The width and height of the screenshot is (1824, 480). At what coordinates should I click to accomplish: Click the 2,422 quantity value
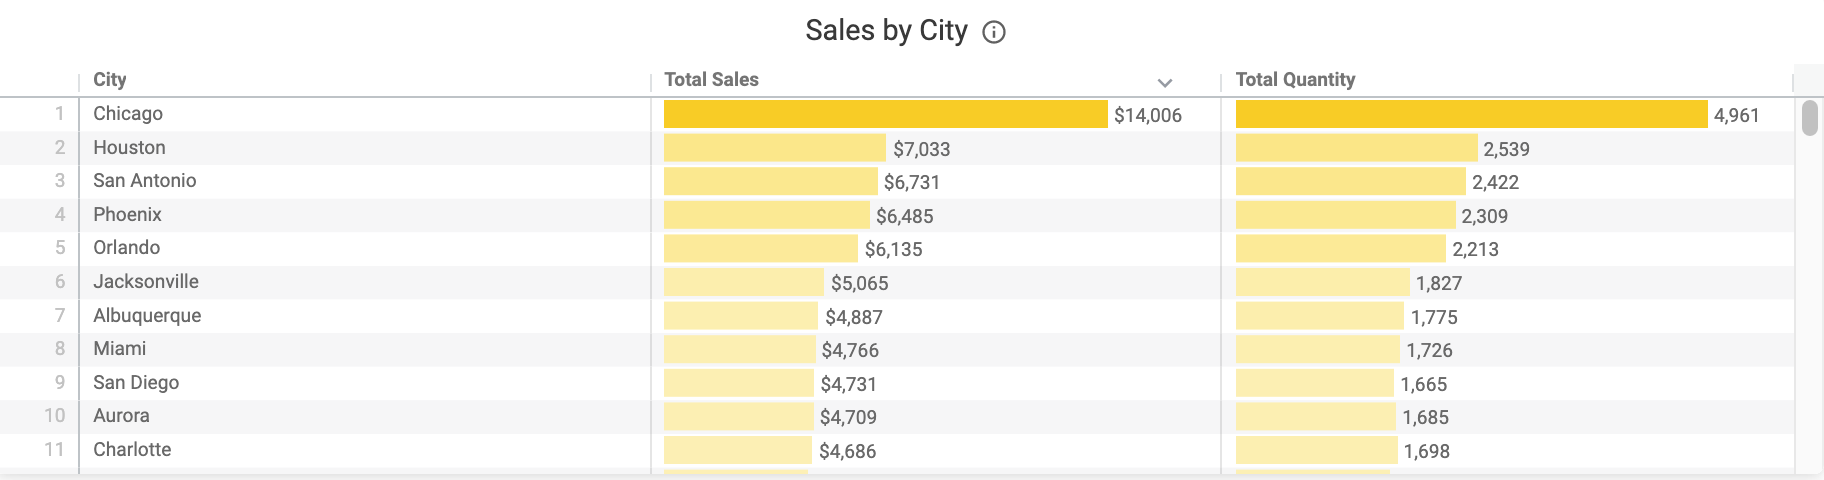1496,183
